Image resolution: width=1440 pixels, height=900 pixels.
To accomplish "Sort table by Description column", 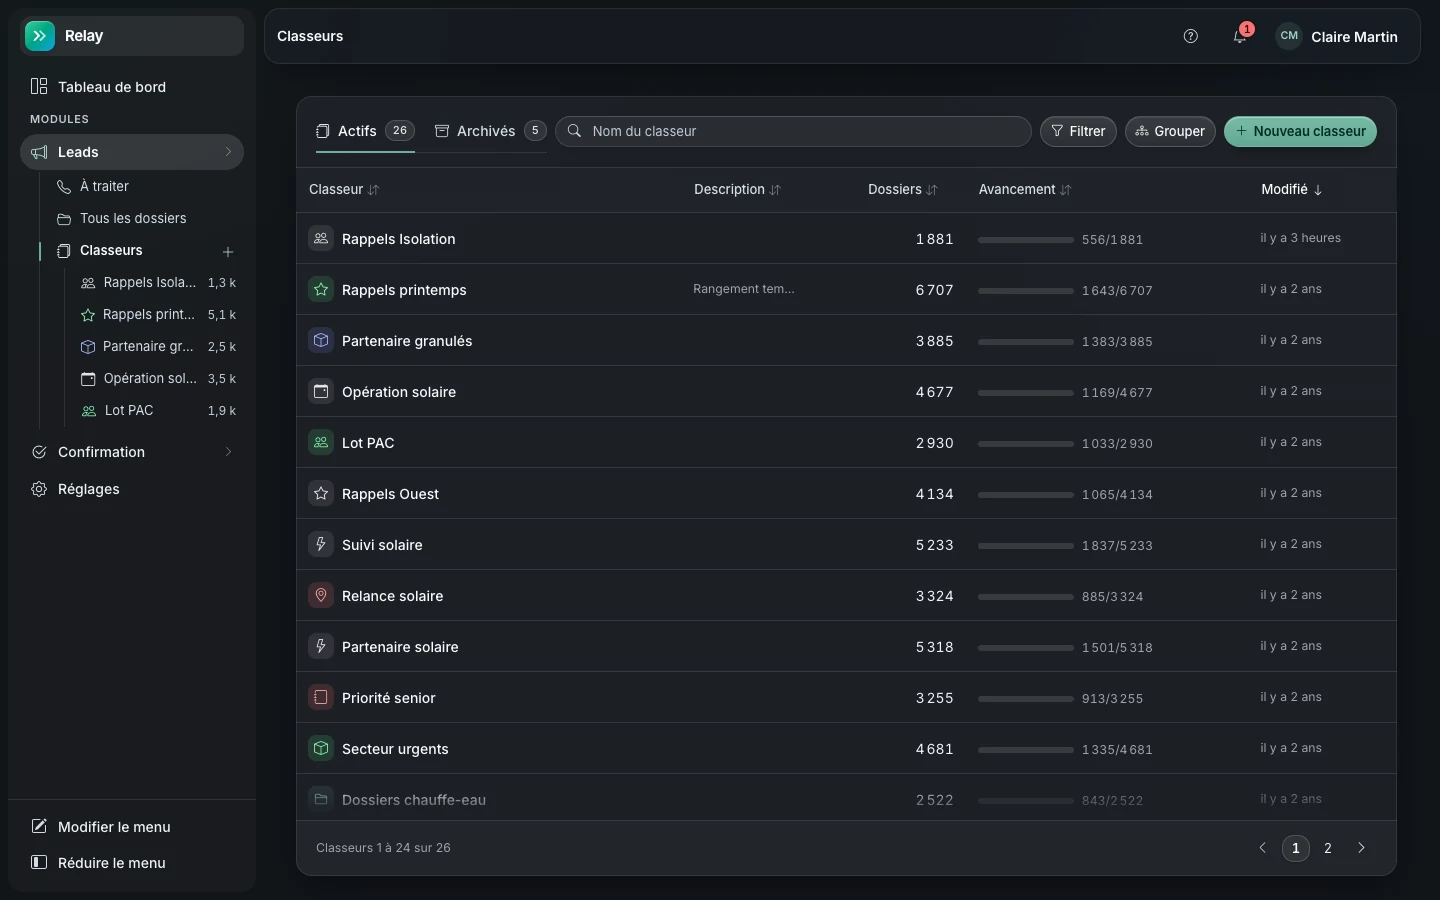I will point(737,190).
